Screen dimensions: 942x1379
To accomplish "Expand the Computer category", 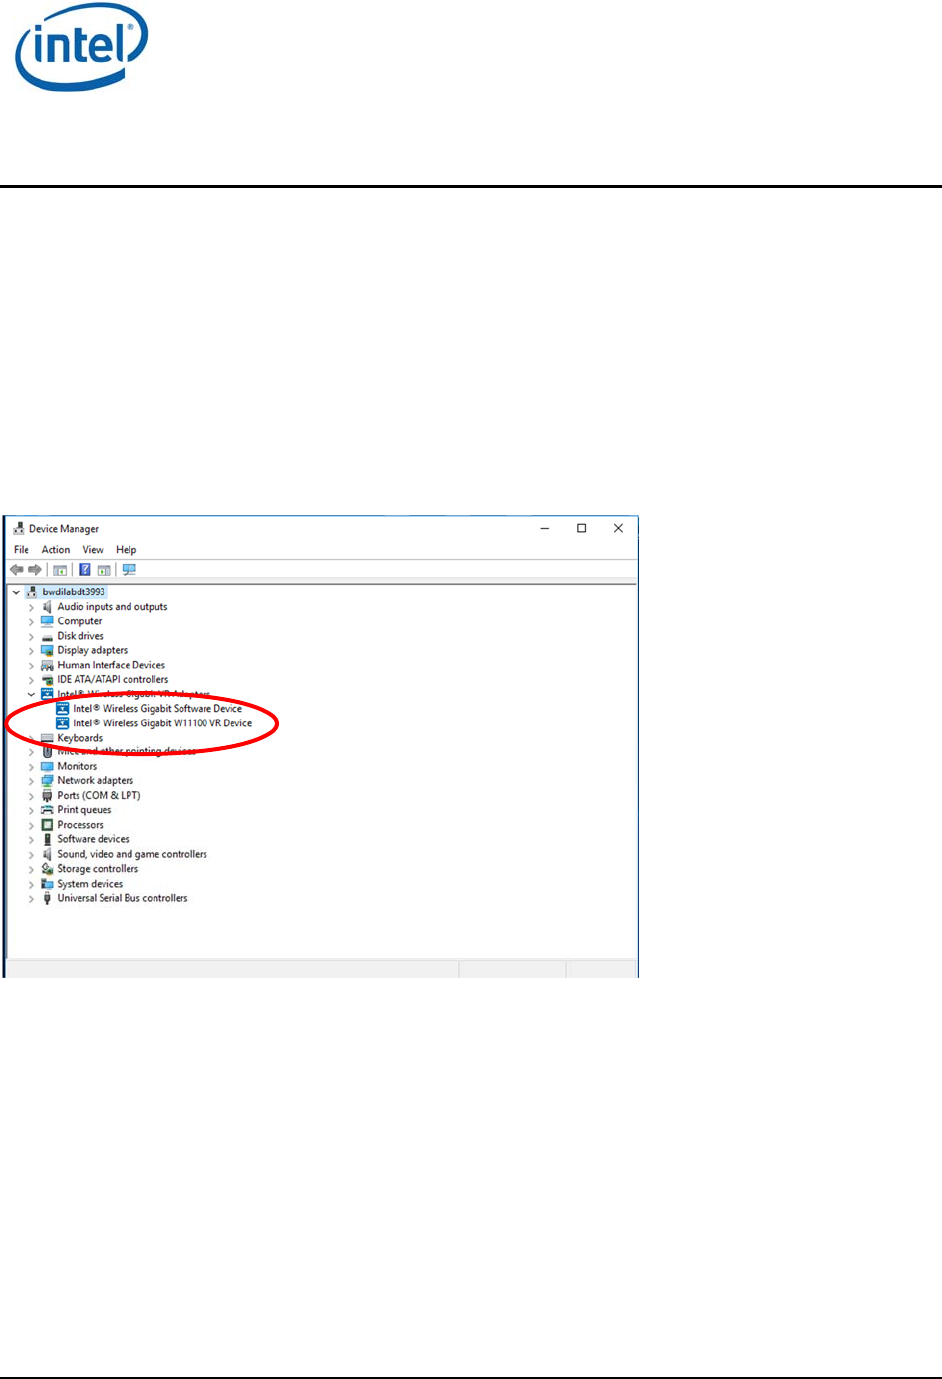I will (31, 622).
